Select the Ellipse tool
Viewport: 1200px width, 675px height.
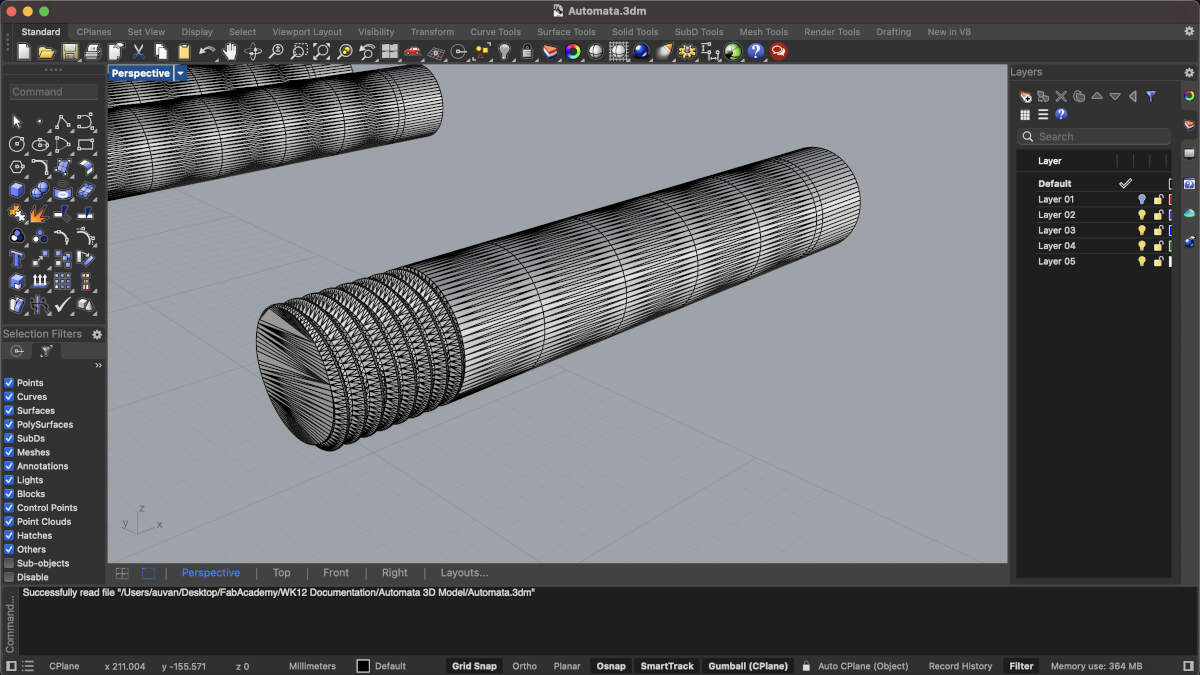(x=40, y=144)
